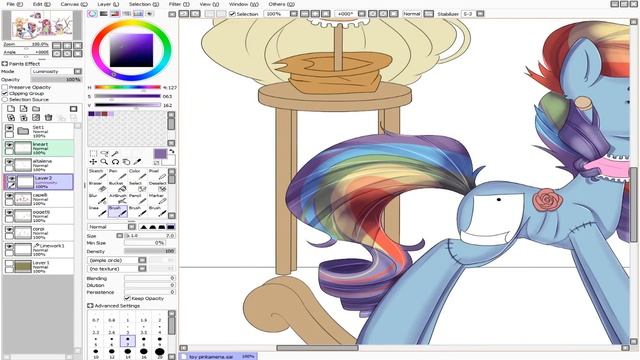This screenshot has height=360, width=640.
Task: Select the Zoom magnifier tool
Action: (104, 162)
